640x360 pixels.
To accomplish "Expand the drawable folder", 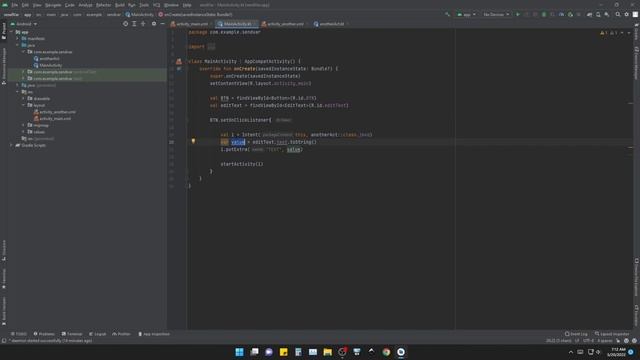I will (x=23, y=99).
